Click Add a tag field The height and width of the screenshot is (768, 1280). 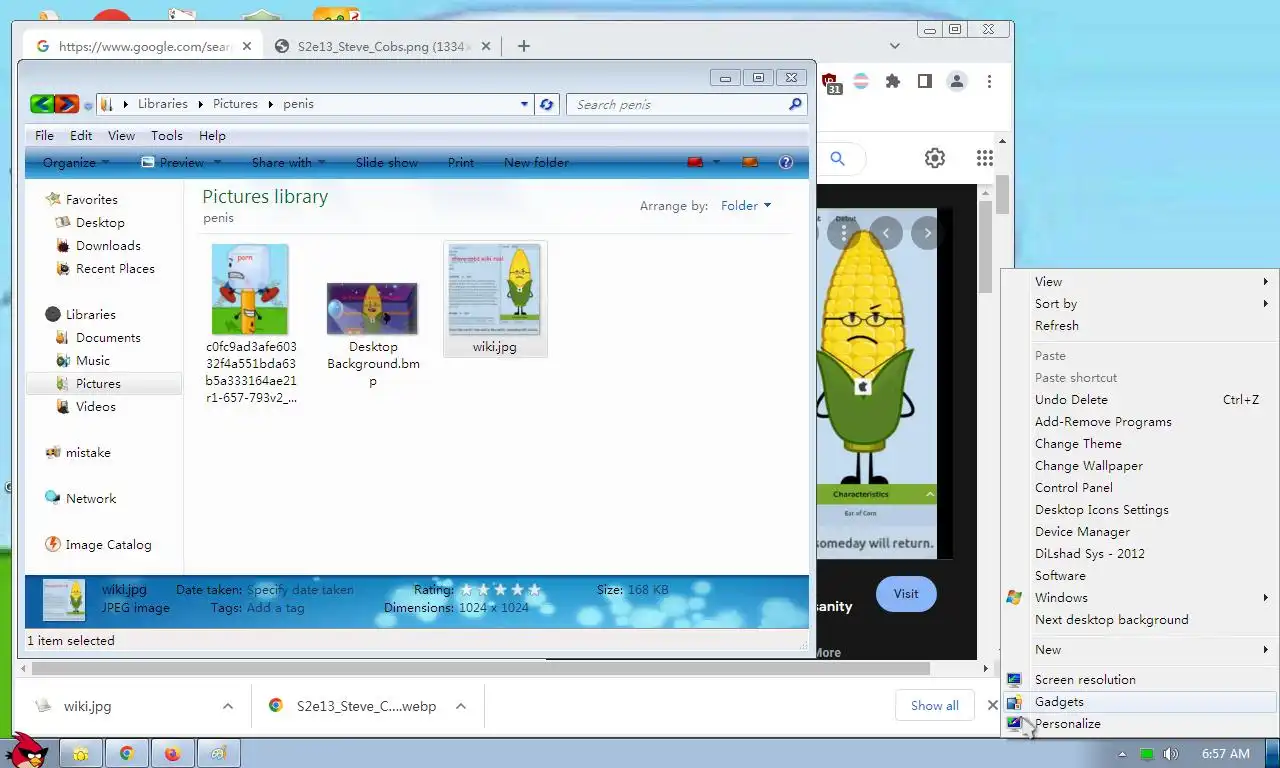(x=275, y=608)
